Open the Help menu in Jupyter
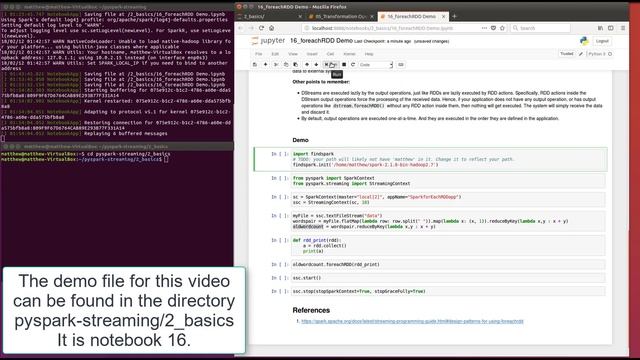The height and width of the screenshot is (360, 640). [x=369, y=54]
